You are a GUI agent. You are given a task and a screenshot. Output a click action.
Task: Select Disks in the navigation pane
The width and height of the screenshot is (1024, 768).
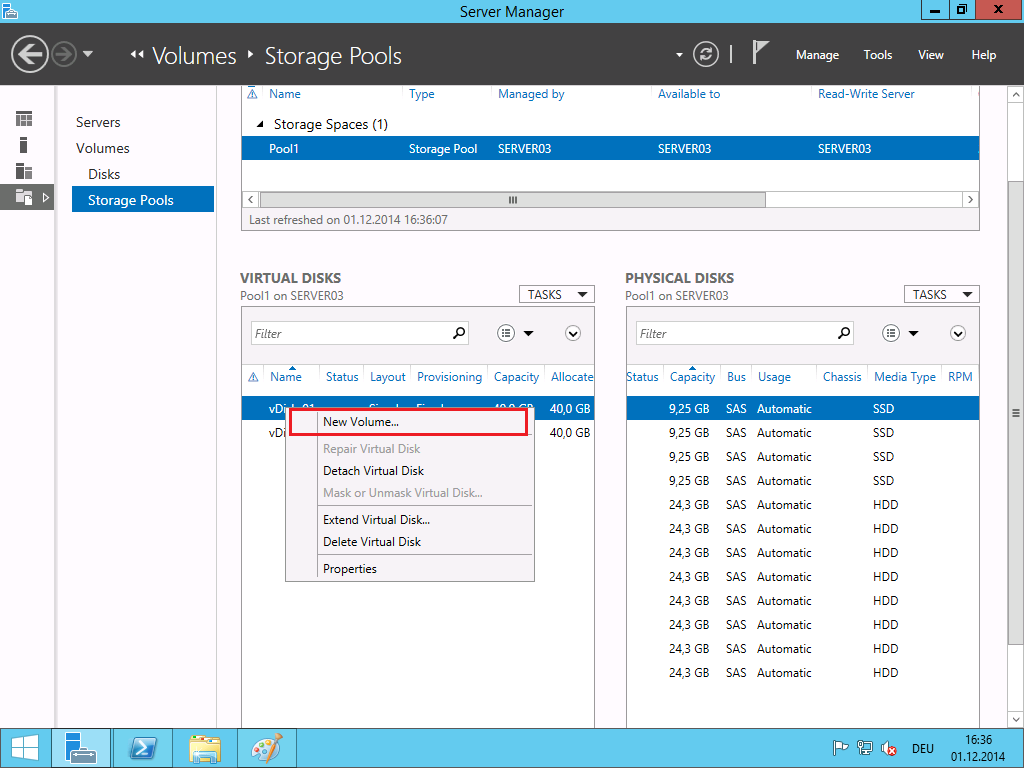coord(104,174)
